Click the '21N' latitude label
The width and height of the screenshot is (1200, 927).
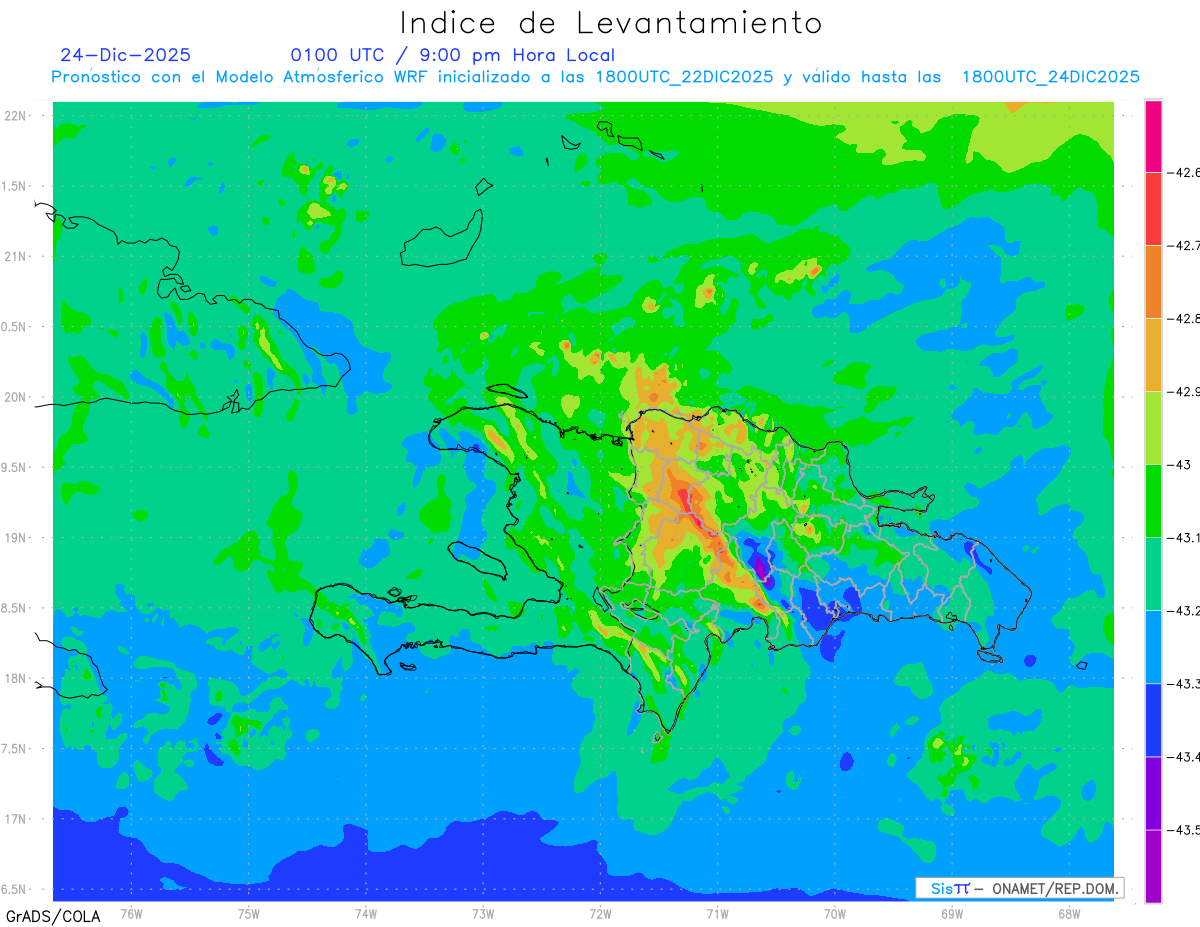tap(17, 256)
